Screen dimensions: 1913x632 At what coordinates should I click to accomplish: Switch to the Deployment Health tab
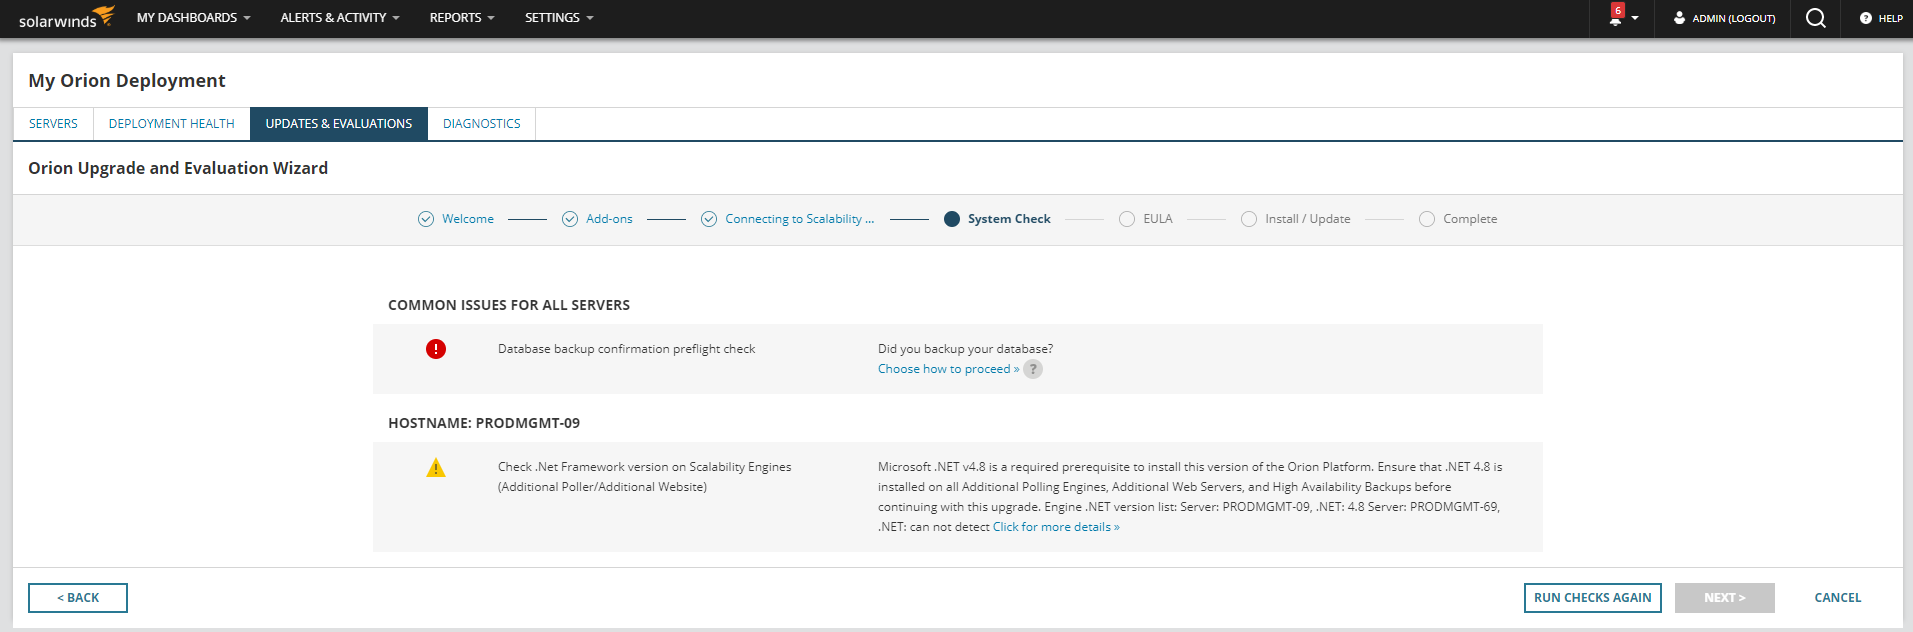click(172, 124)
